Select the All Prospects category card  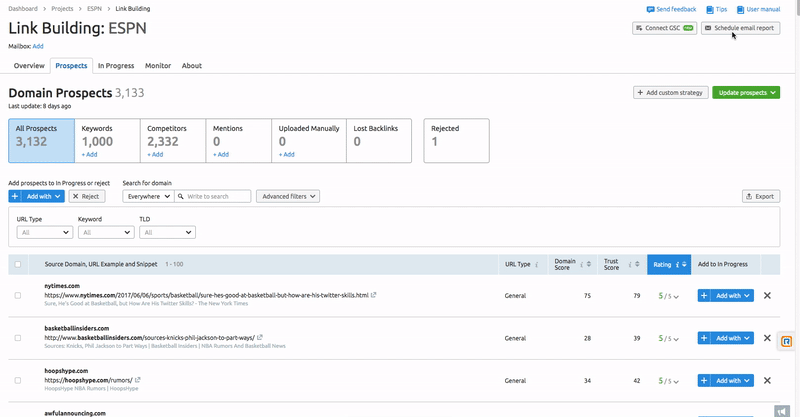[x=41, y=141]
